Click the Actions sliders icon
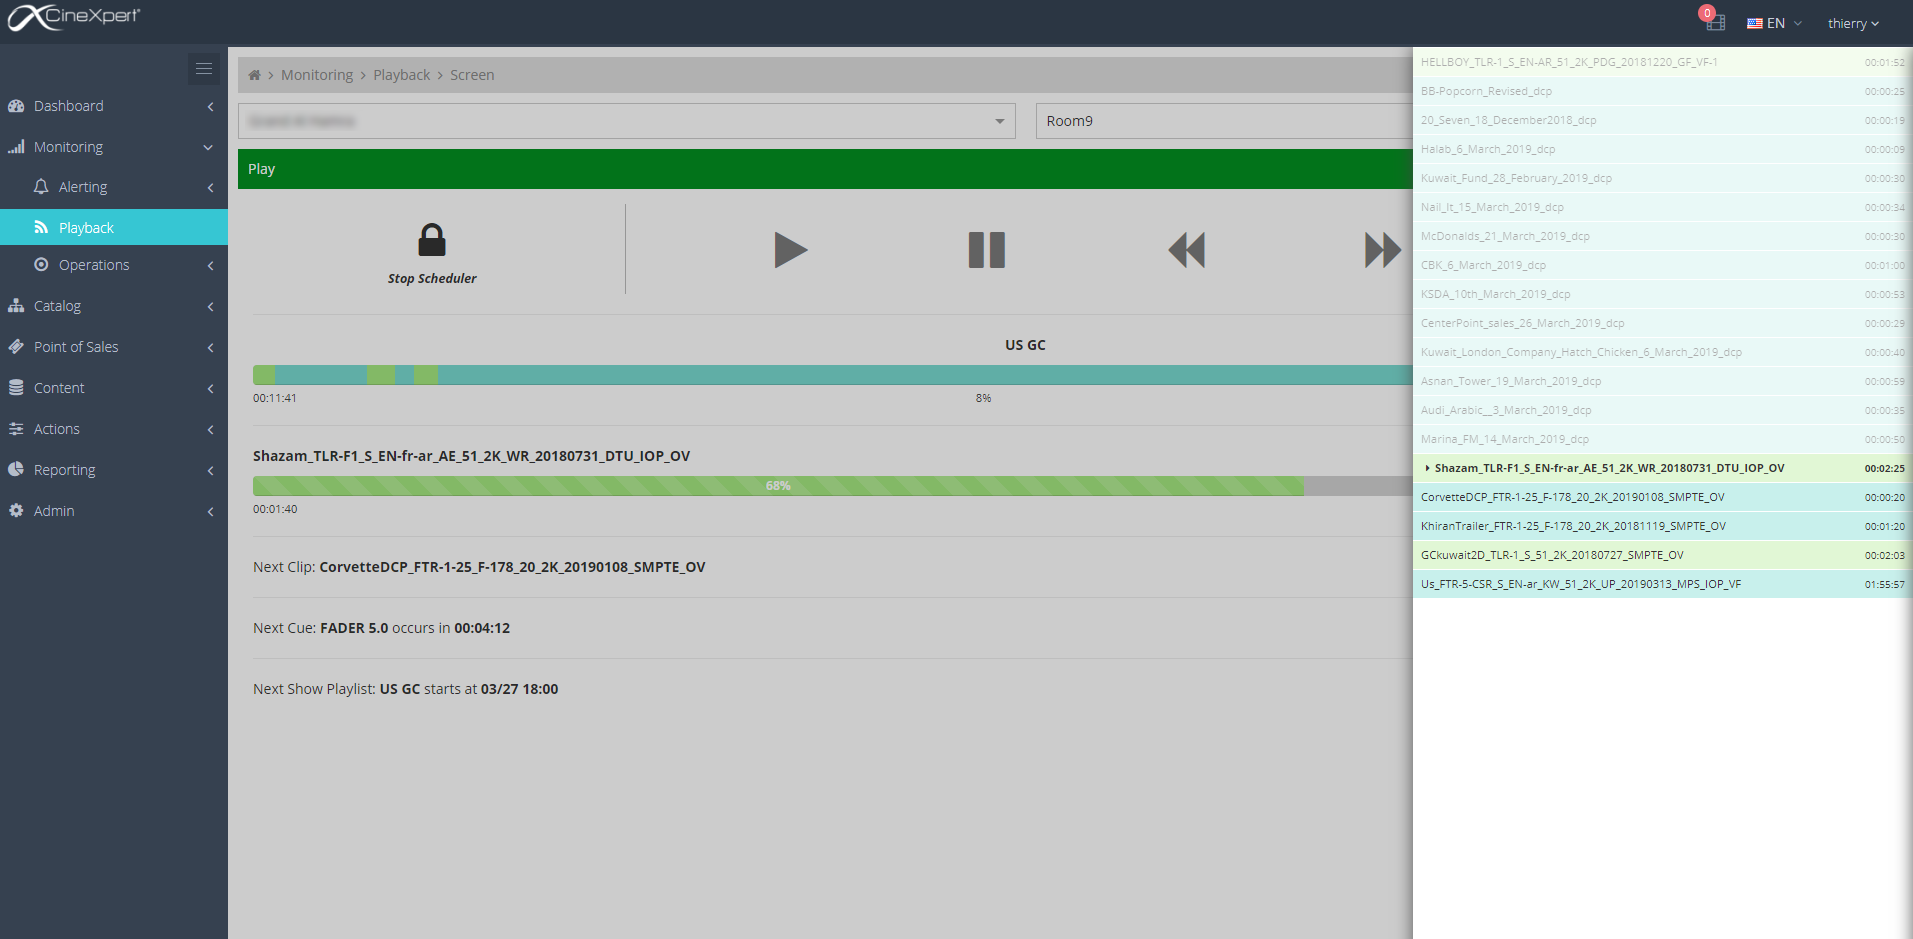The width and height of the screenshot is (1913, 939). (x=16, y=429)
